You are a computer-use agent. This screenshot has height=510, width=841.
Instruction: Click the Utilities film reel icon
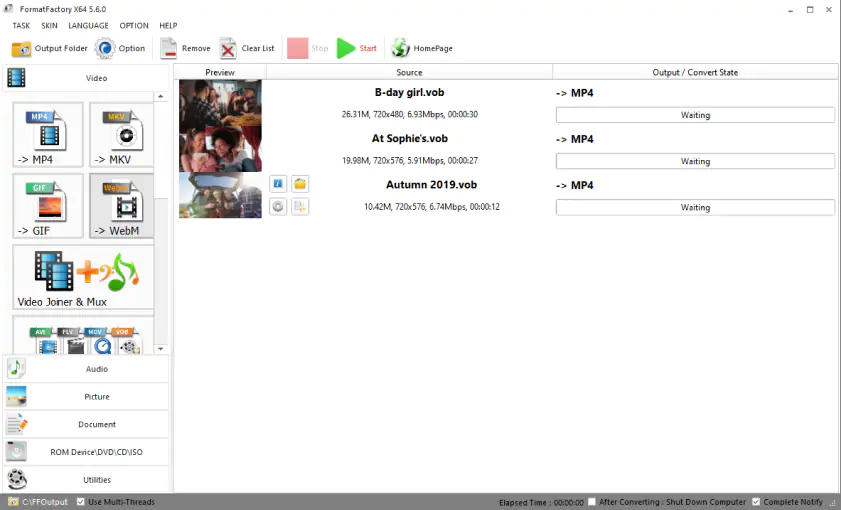click(x=16, y=479)
